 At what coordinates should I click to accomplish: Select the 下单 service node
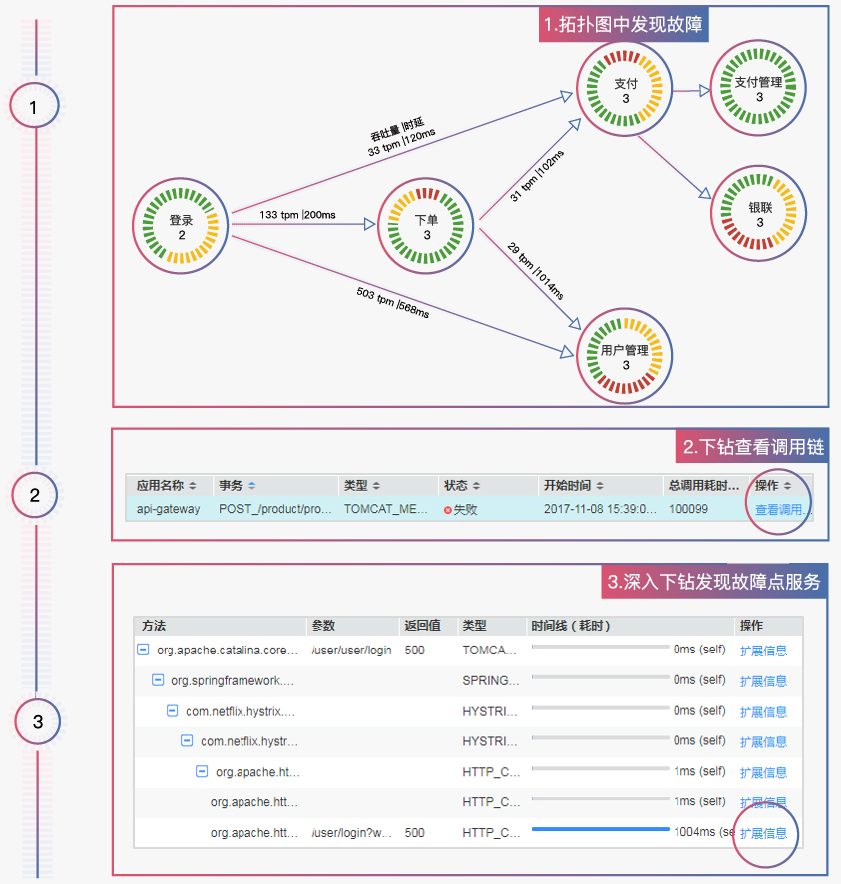[x=426, y=227]
